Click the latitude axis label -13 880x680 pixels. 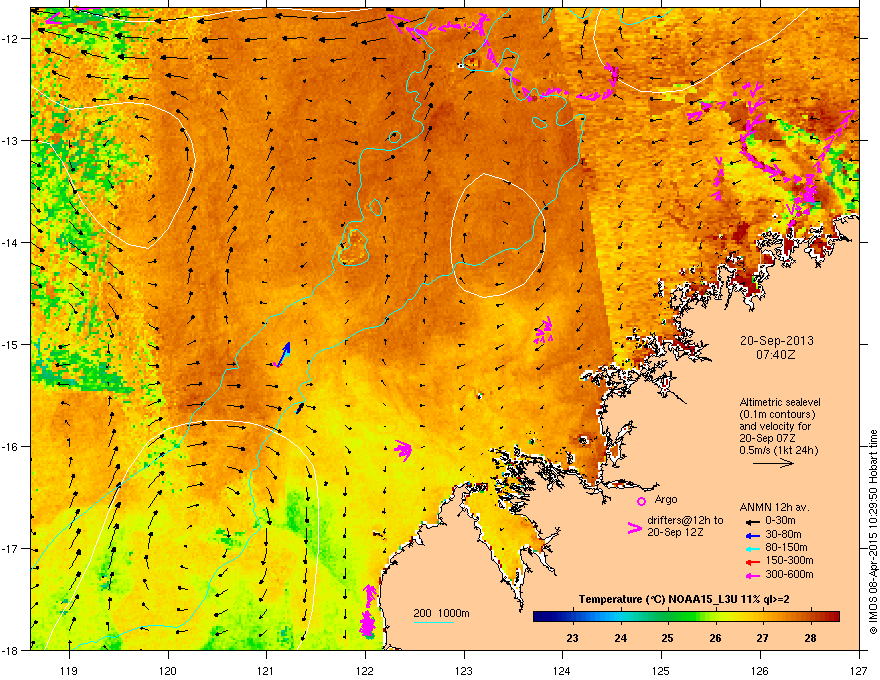11,141
